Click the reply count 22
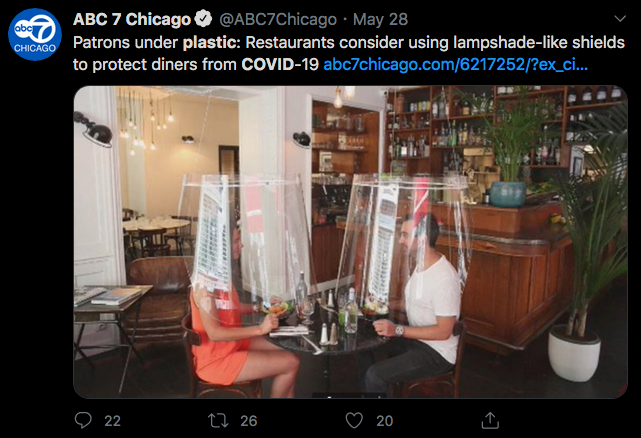 tap(112, 421)
